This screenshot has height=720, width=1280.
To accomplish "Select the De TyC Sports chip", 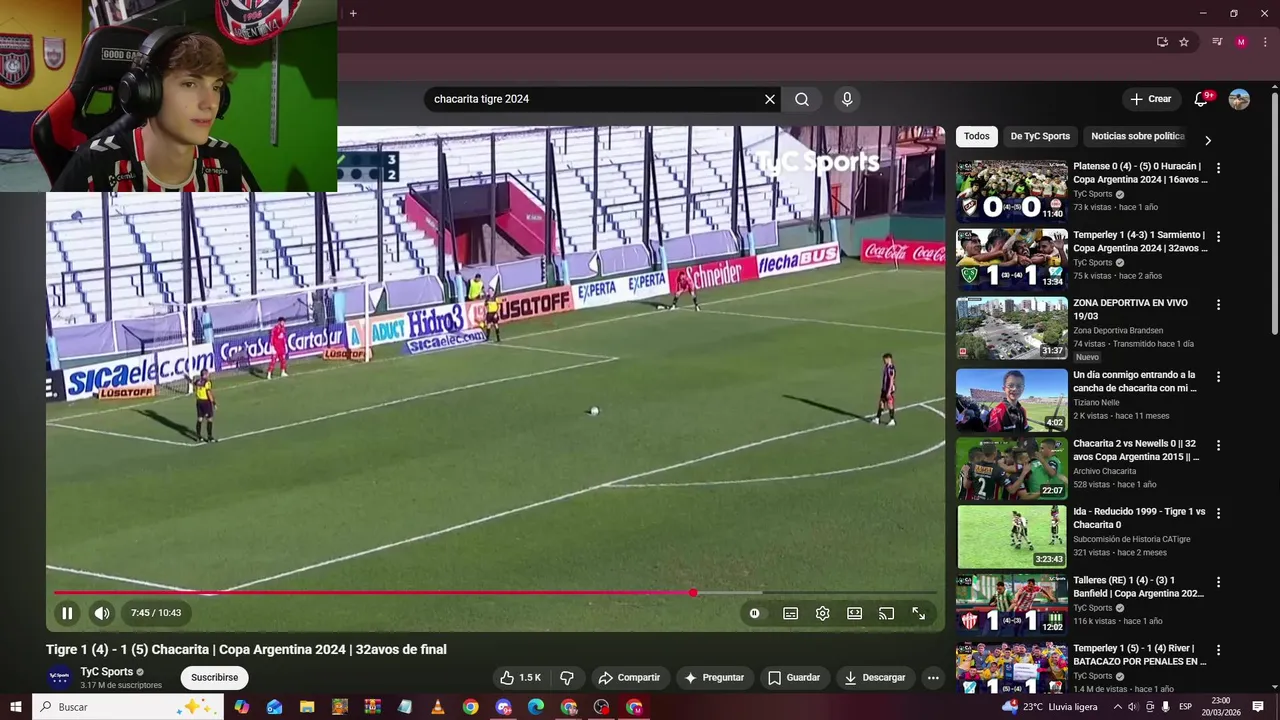I will pos(1040,136).
